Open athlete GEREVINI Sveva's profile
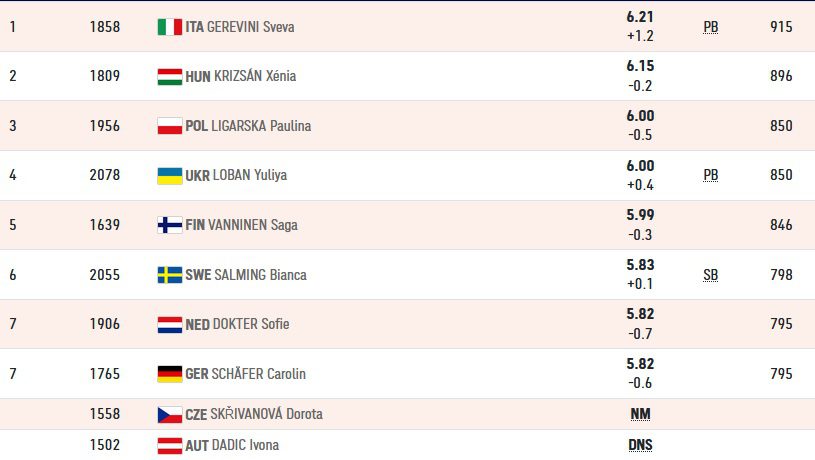Viewport: 815px width, 460px height. tap(251, 27)
